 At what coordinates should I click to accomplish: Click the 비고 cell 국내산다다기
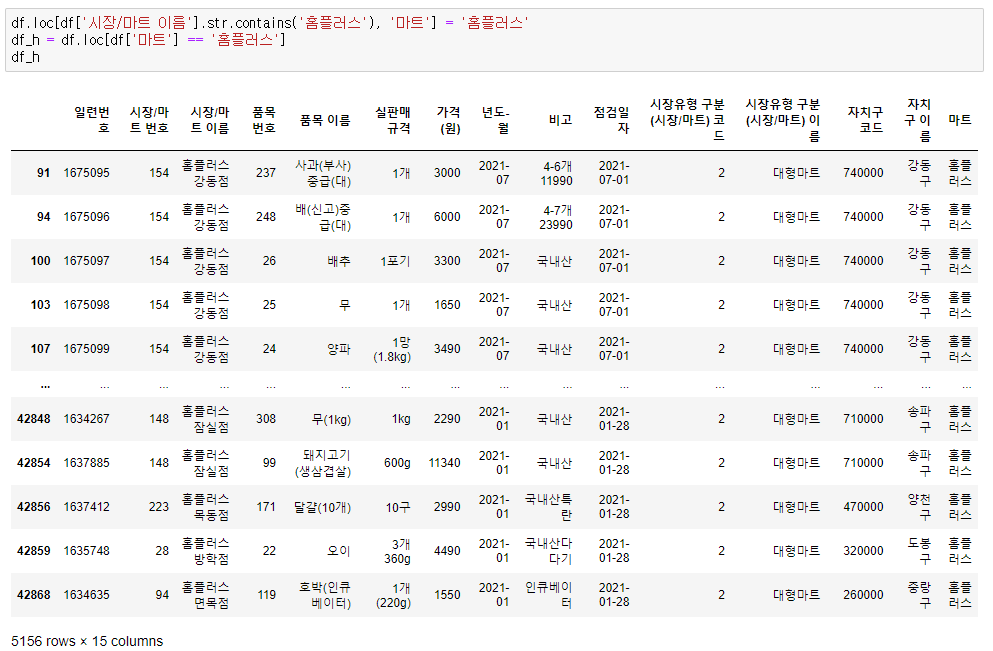[x=548, y=551]
